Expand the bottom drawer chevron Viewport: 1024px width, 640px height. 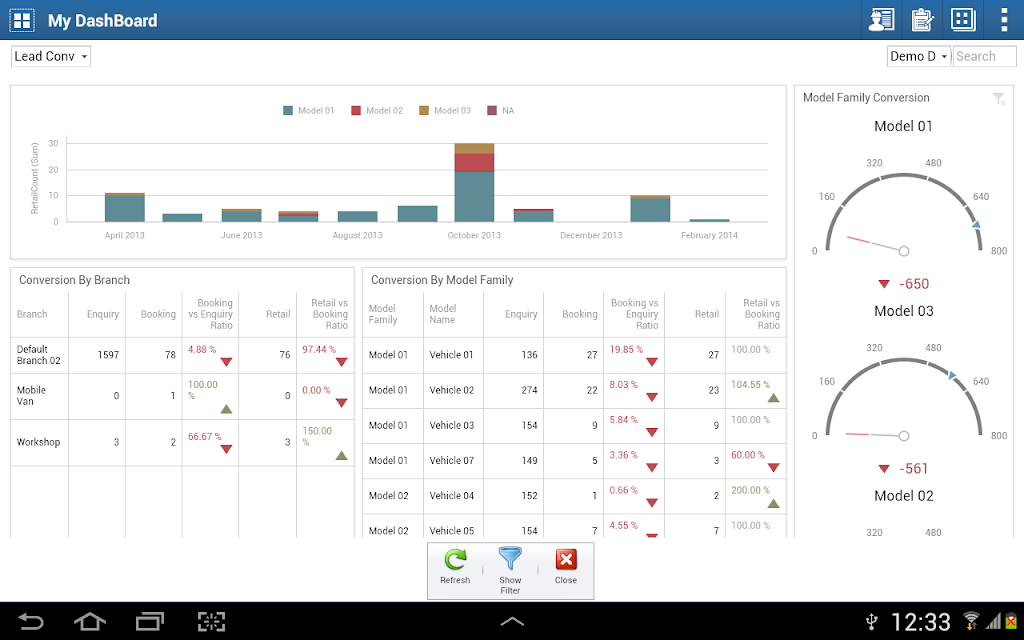pyautogui.click(x=512, y=621)
